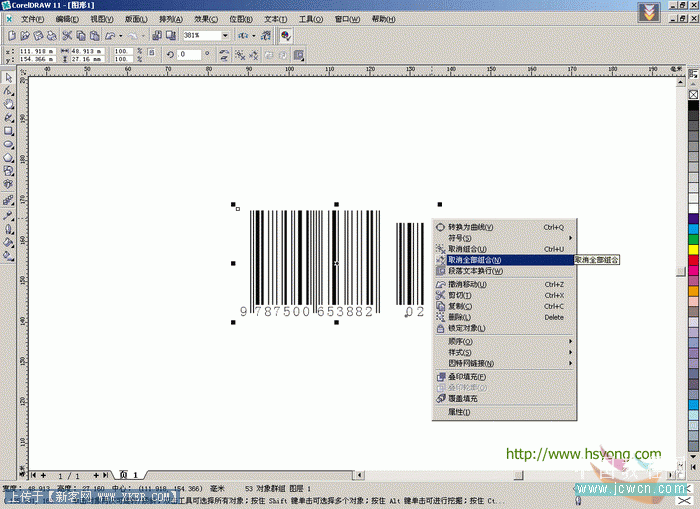Click the New document toolbar icon
The width and height of the screenshot is (700, 509).
click(10, 35)
